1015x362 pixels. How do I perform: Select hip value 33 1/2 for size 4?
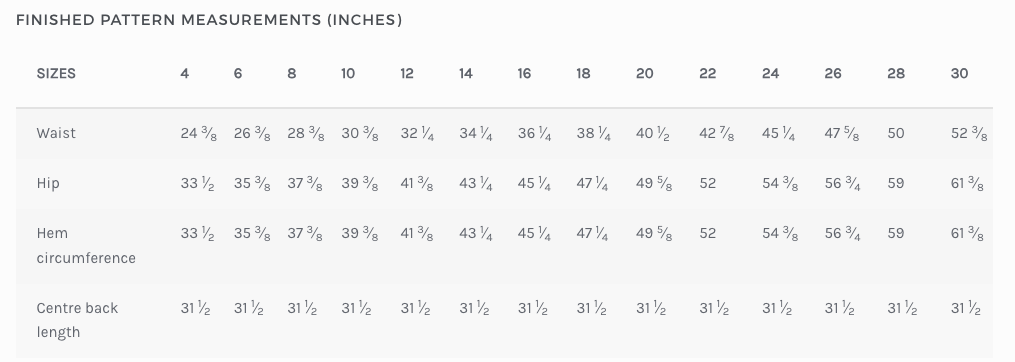pos(197,183)
